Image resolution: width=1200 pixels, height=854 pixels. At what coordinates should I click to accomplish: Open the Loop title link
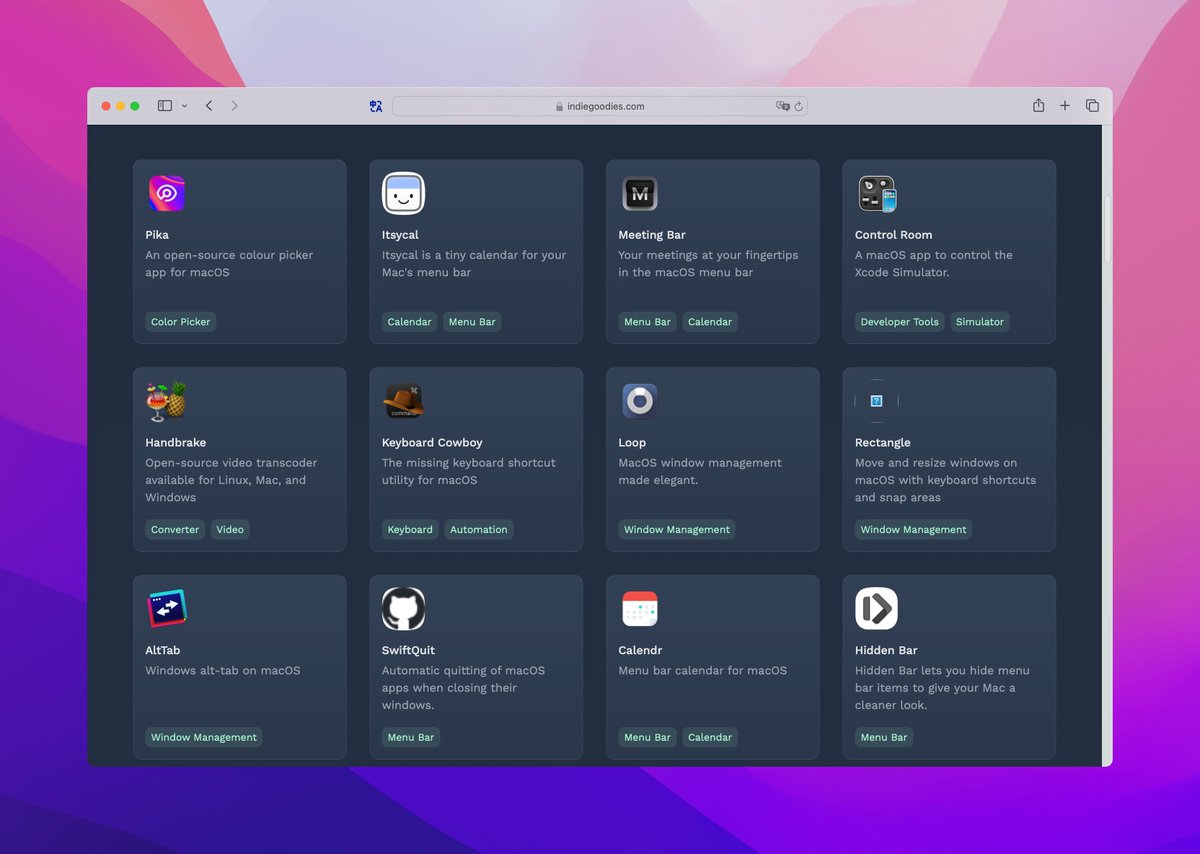[632, 443]
